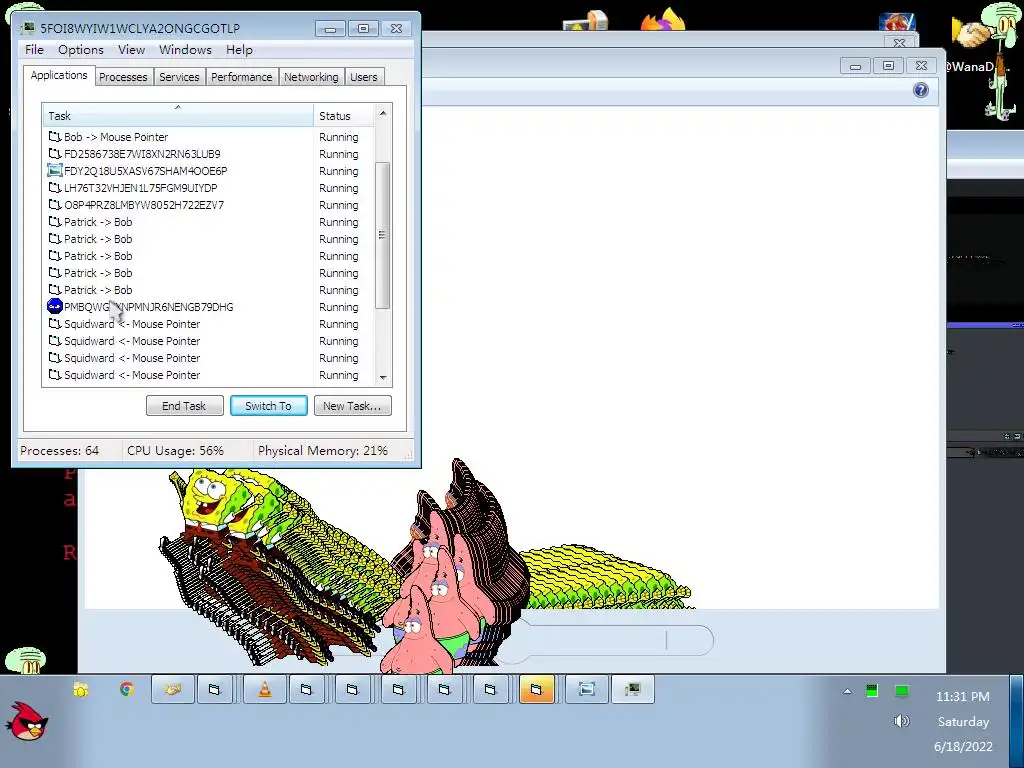Open the Firefox desktop icon
The width and height of the screenshot is (1024, 768).
pos(663,18)
